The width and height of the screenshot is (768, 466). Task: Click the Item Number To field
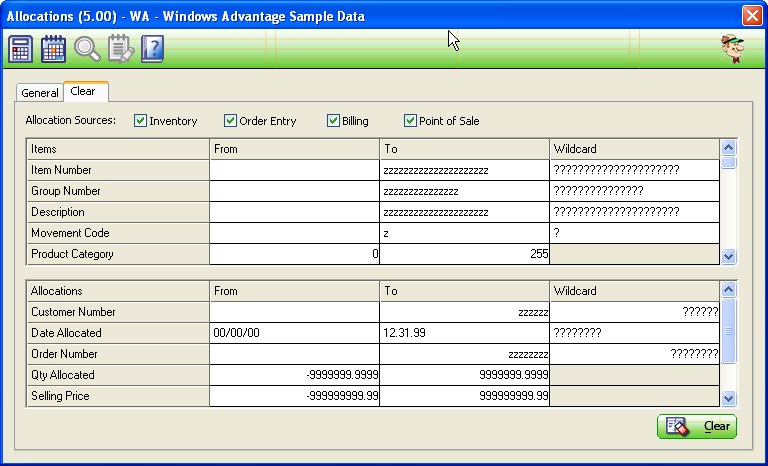click(x=464, y=170)
